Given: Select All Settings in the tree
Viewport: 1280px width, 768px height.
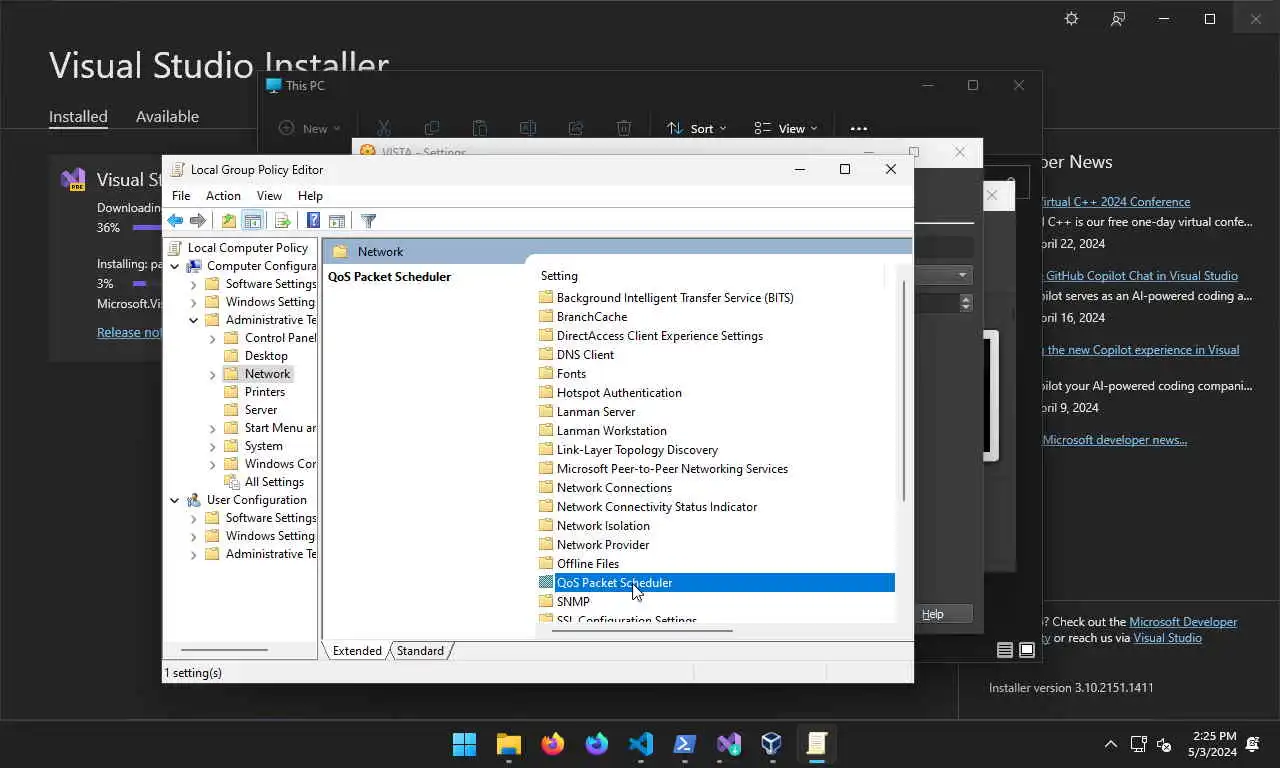Looking at the screenshot, I should pos(274,482).
